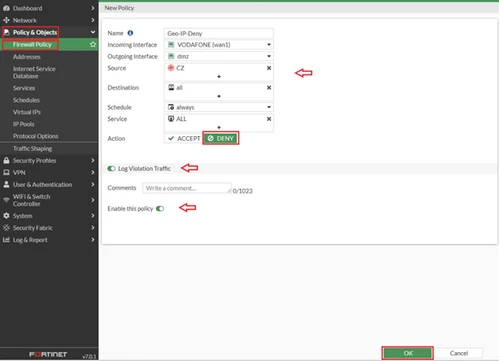Click the CZ geography icon in Source

pyautogui.click(x=171, y=68)
